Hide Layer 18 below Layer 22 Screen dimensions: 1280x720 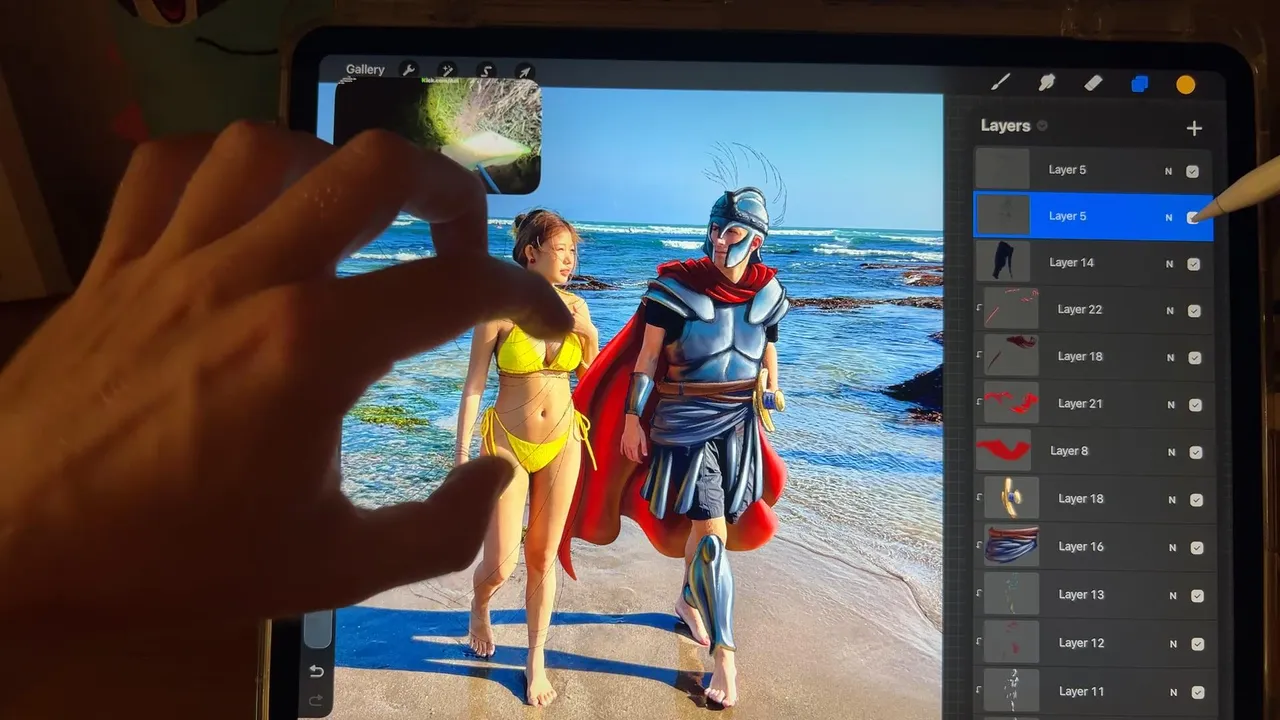[1194, 358]
